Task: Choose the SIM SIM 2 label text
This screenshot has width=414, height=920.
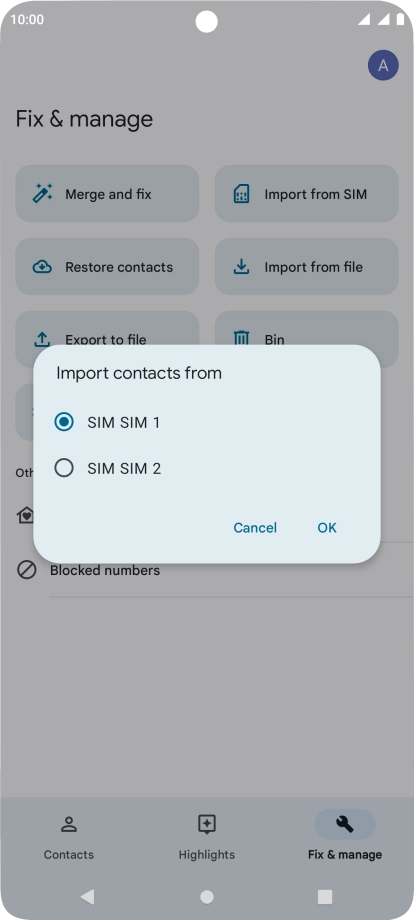Action: coord(124,468)
